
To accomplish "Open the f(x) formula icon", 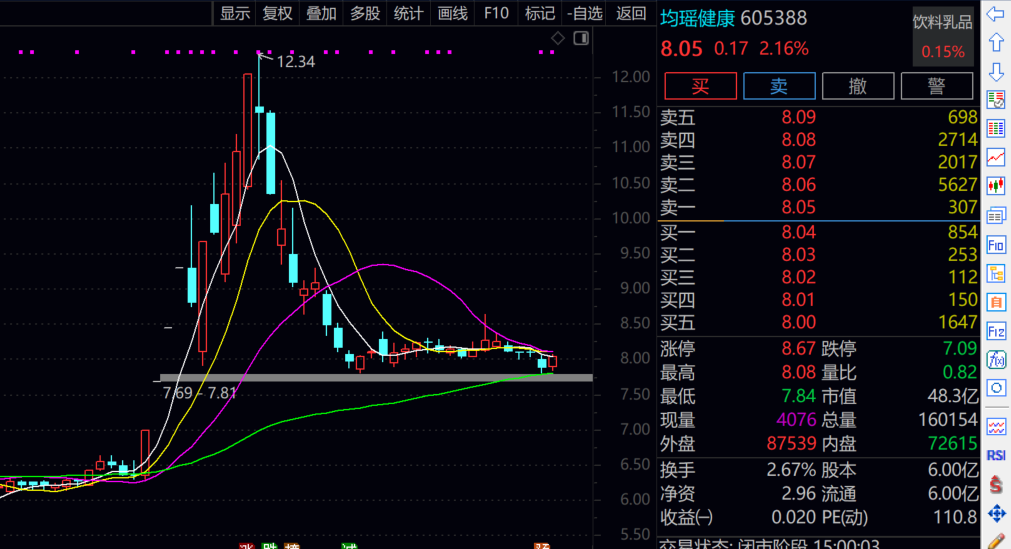I will [x=996, y=359].
